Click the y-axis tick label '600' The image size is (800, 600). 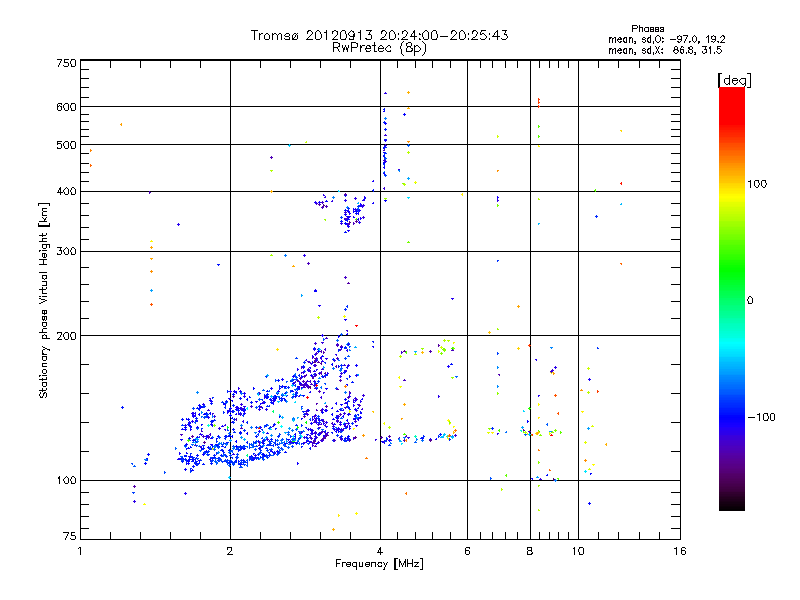pyautogui.click(x=66, y=107)
